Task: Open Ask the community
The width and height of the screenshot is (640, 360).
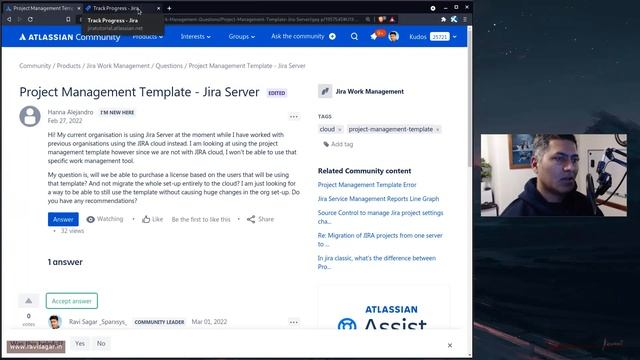Action: pyautogui.click(x=298, y=36)
